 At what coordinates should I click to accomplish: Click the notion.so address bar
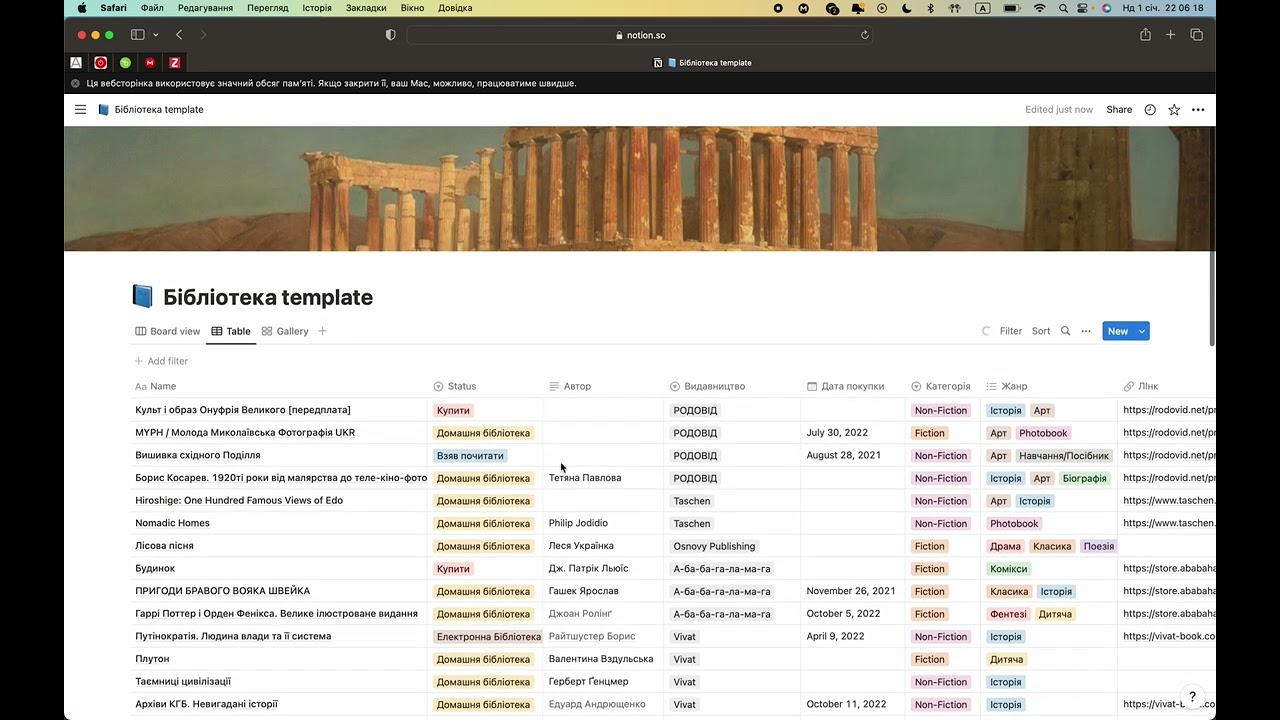[x=640, y=35]
